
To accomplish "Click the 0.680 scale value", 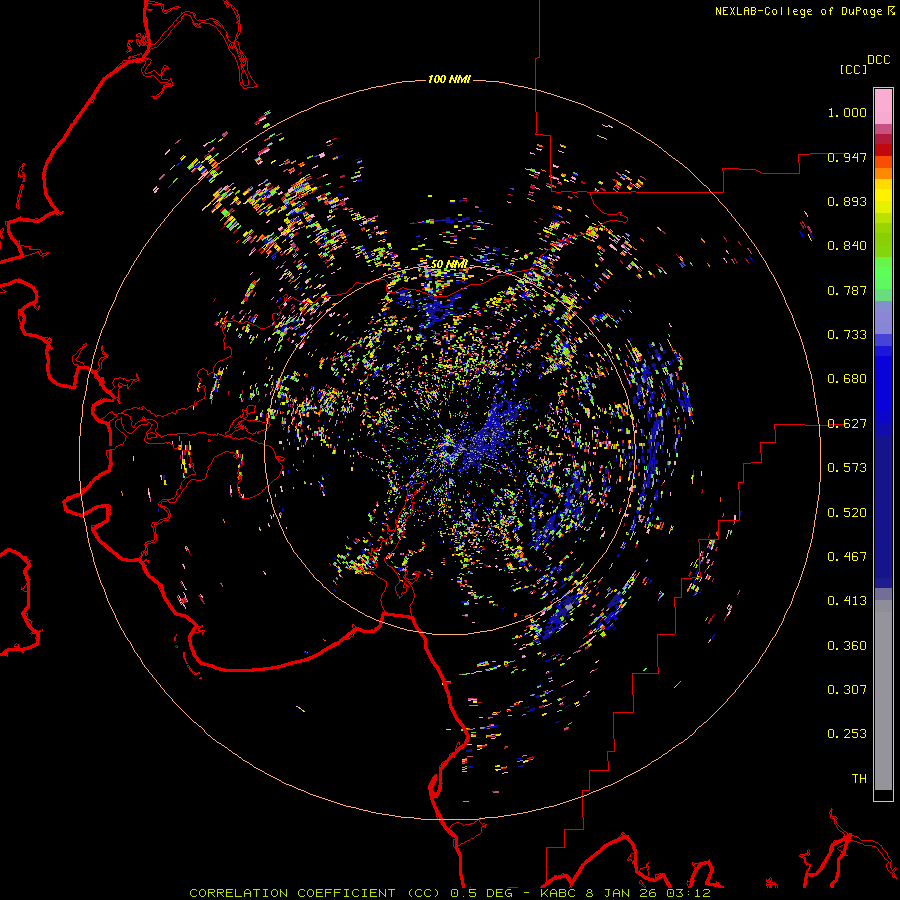I will click(x=847, y=379).
